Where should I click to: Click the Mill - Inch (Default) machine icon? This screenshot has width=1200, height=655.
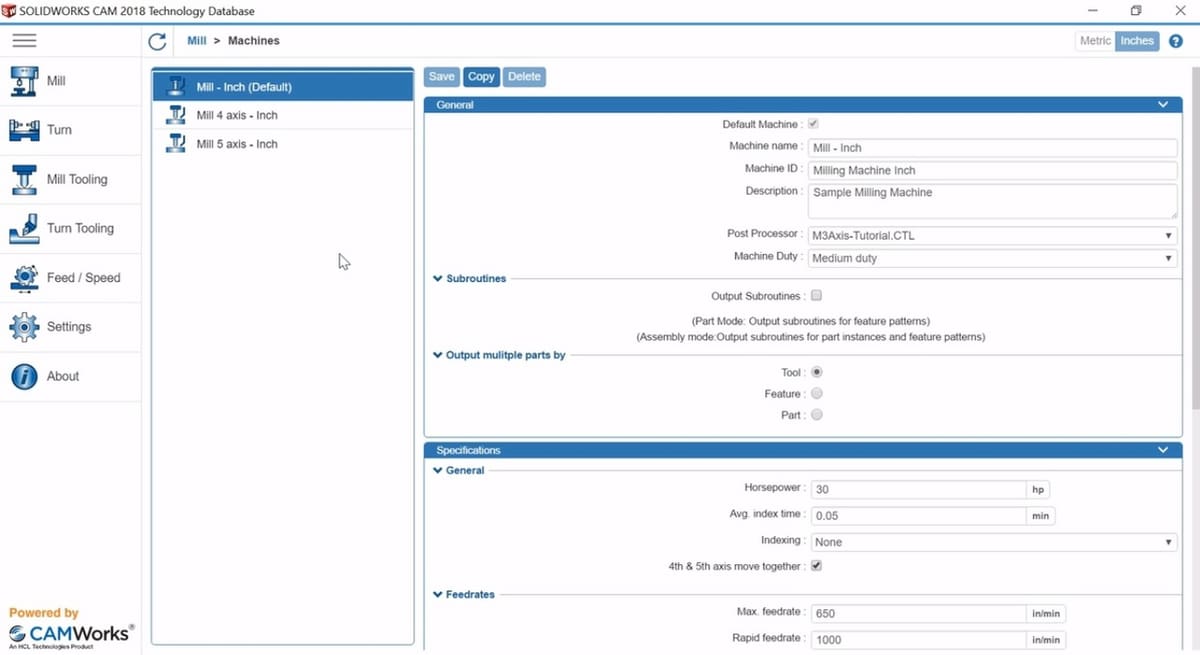point(177,86)
